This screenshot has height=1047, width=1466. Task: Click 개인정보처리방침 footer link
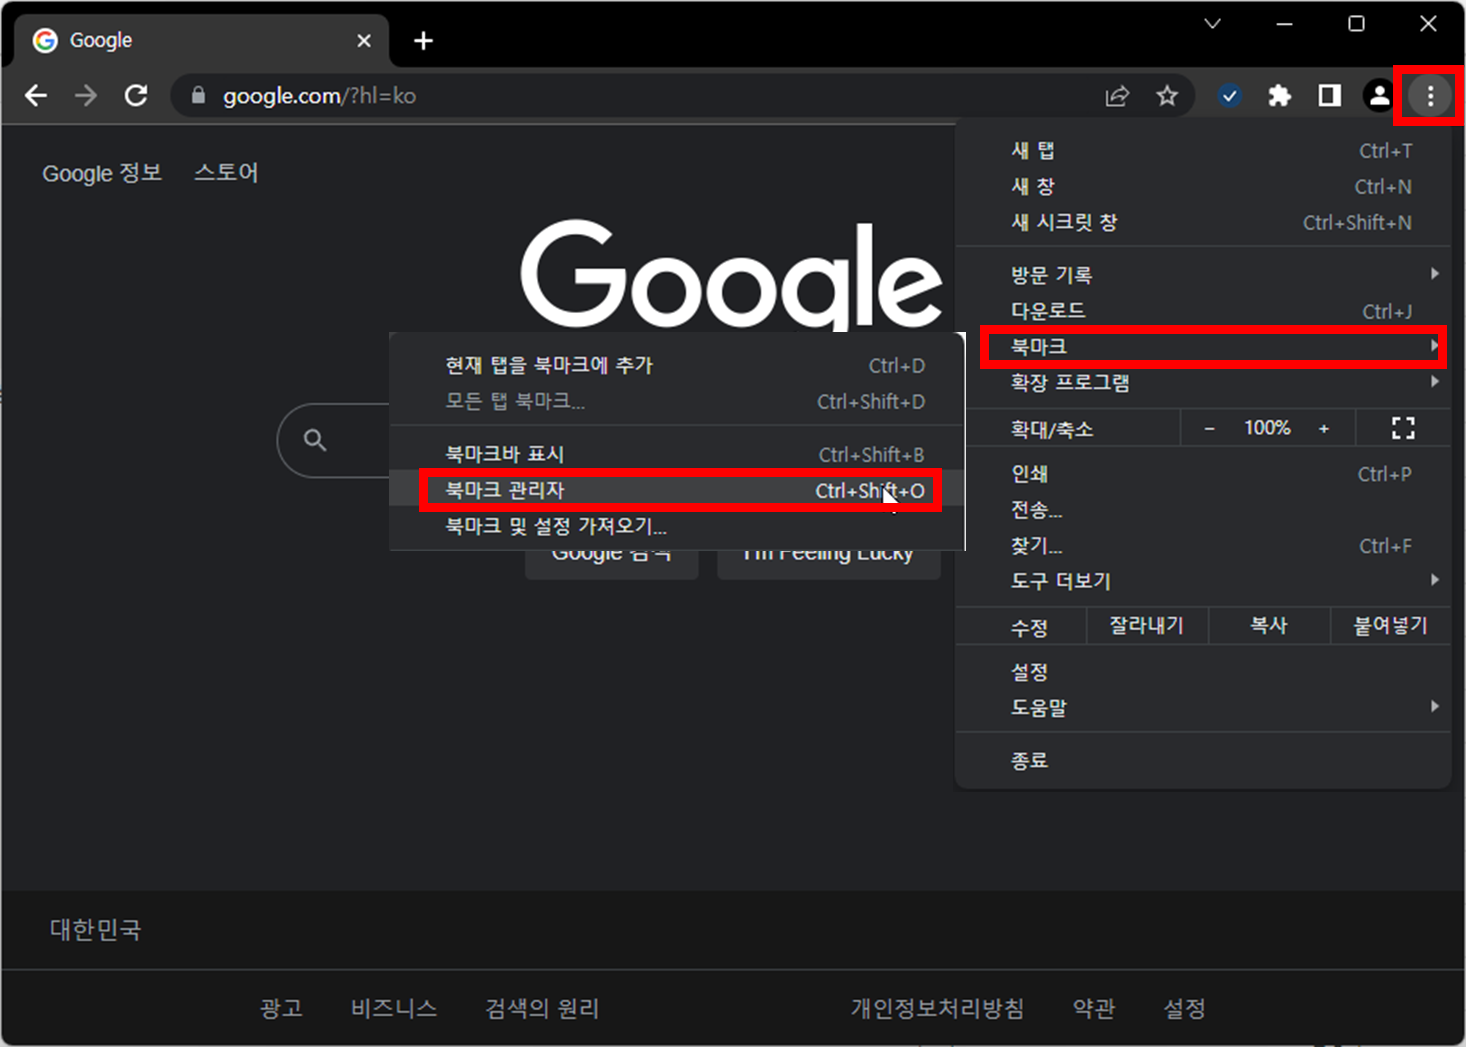click(x=937, y=1008)
